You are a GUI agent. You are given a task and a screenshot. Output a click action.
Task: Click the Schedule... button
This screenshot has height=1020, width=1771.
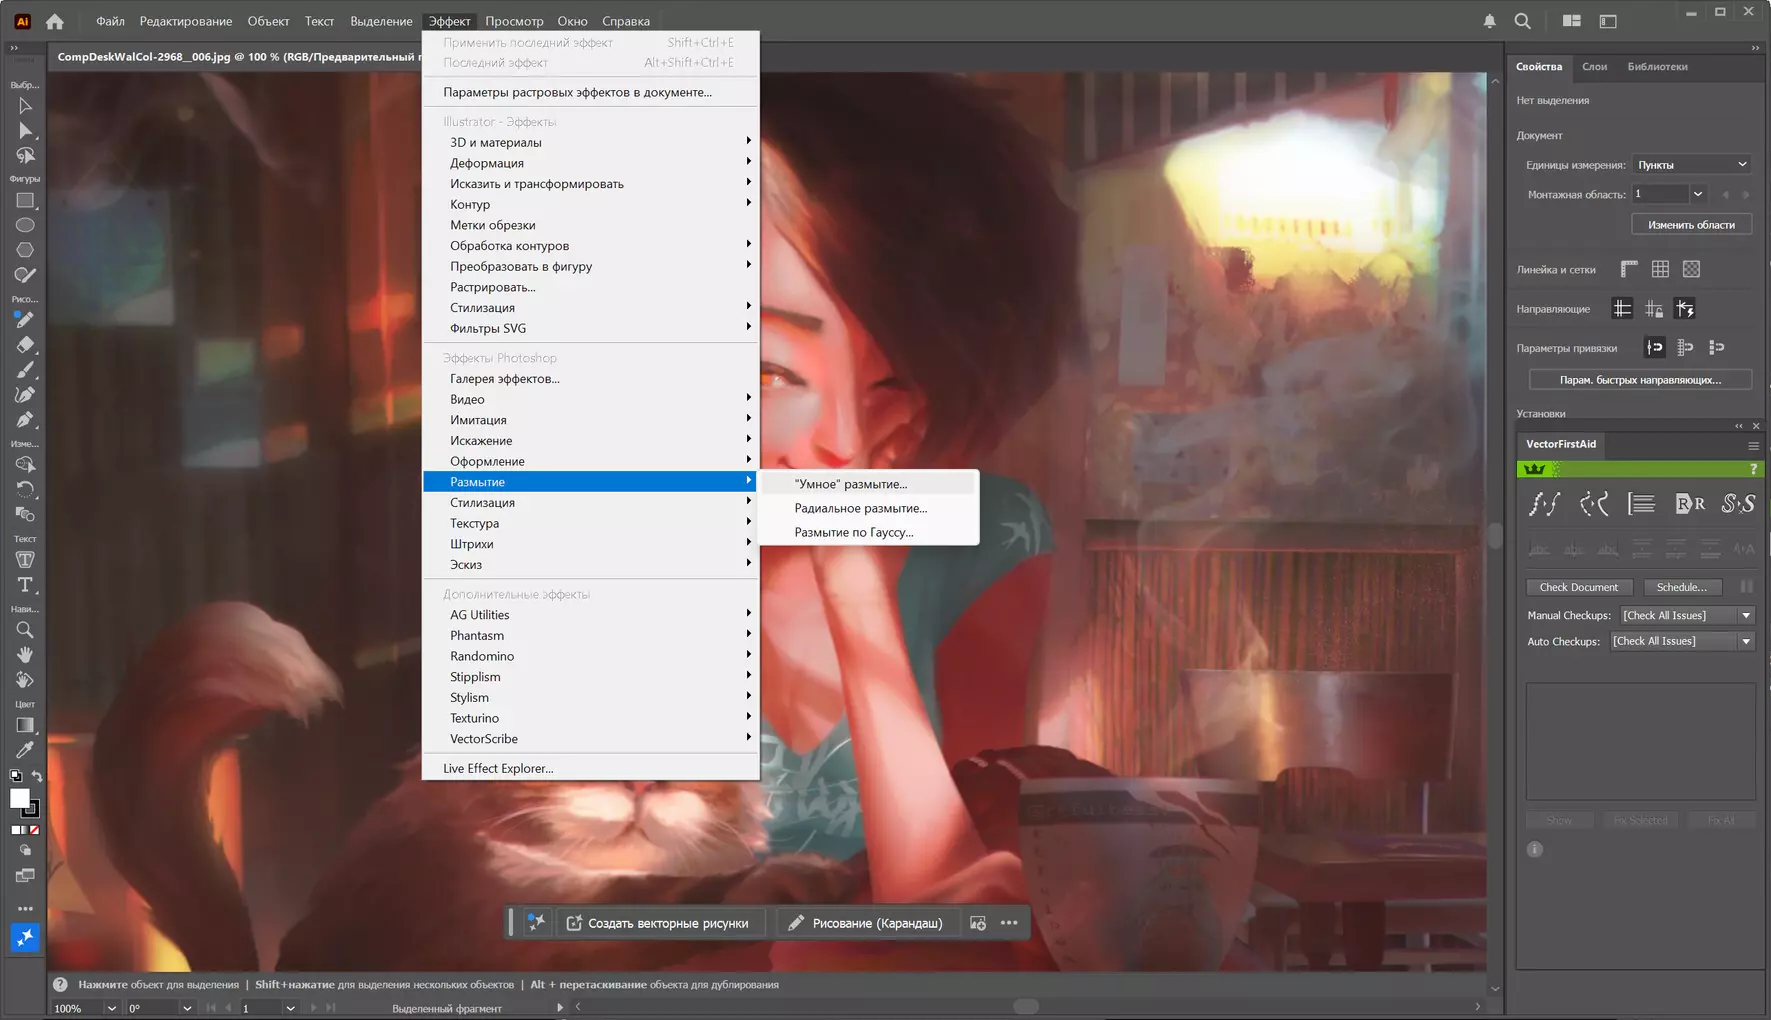point(1682,588)
